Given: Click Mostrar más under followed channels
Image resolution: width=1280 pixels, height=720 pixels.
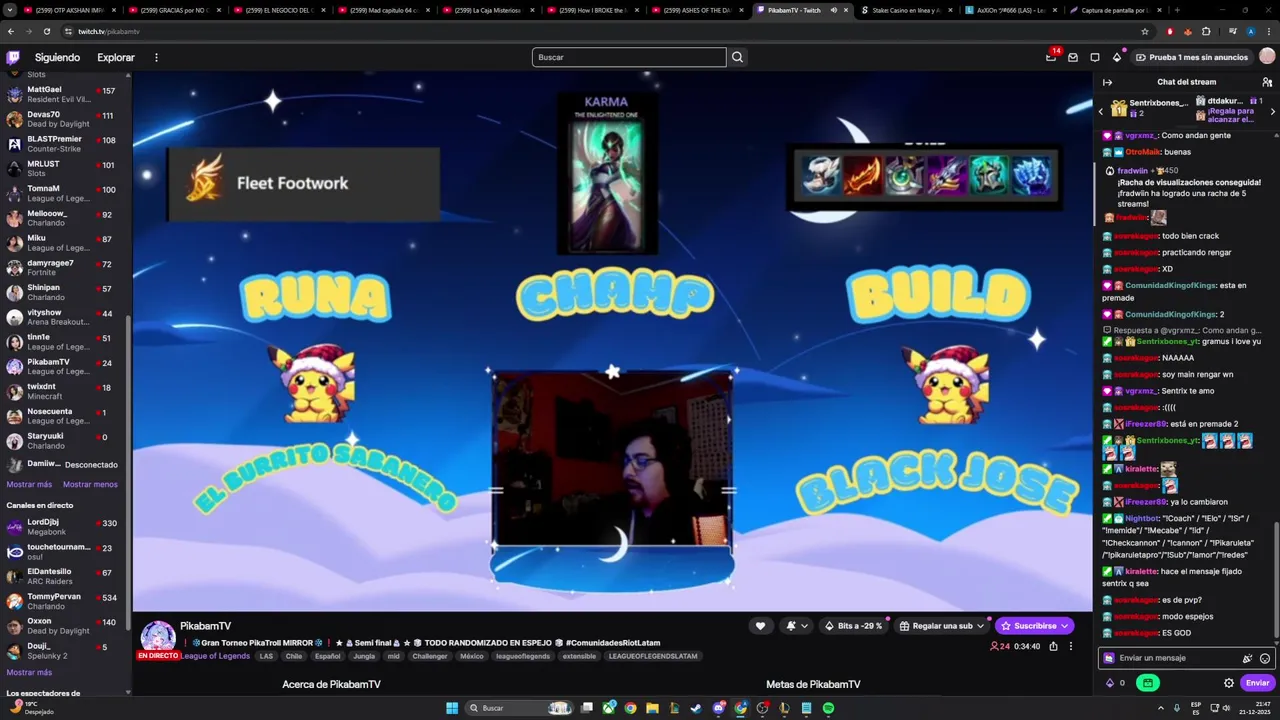Looking at the screenshot, I should (x=29, y=484).
